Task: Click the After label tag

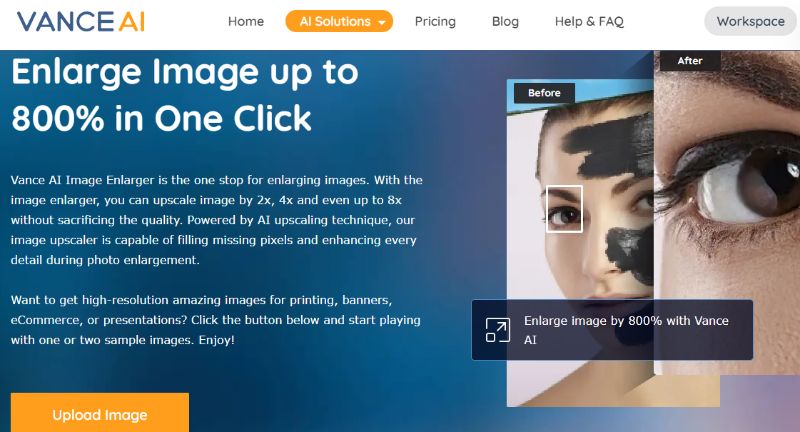Action: (x=690, y=61)
